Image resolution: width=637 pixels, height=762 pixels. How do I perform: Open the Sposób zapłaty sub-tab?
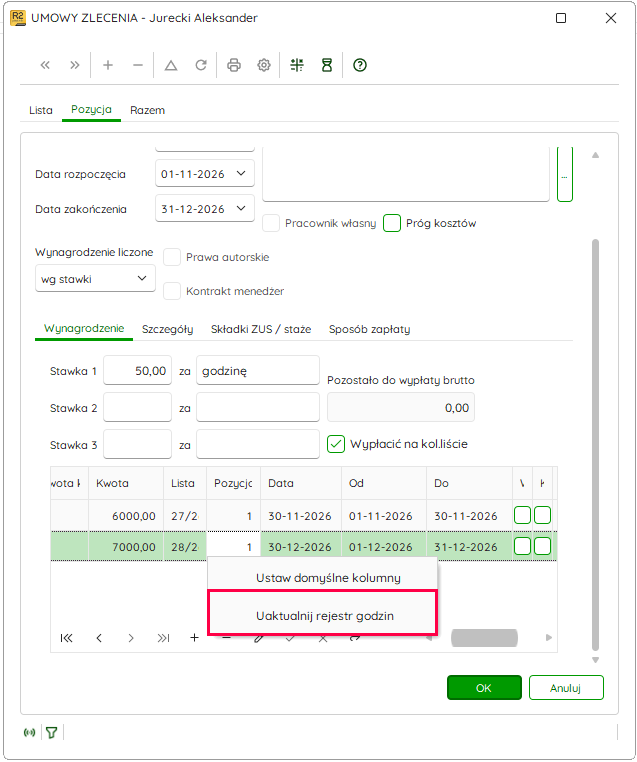click(x=369, y=329)
